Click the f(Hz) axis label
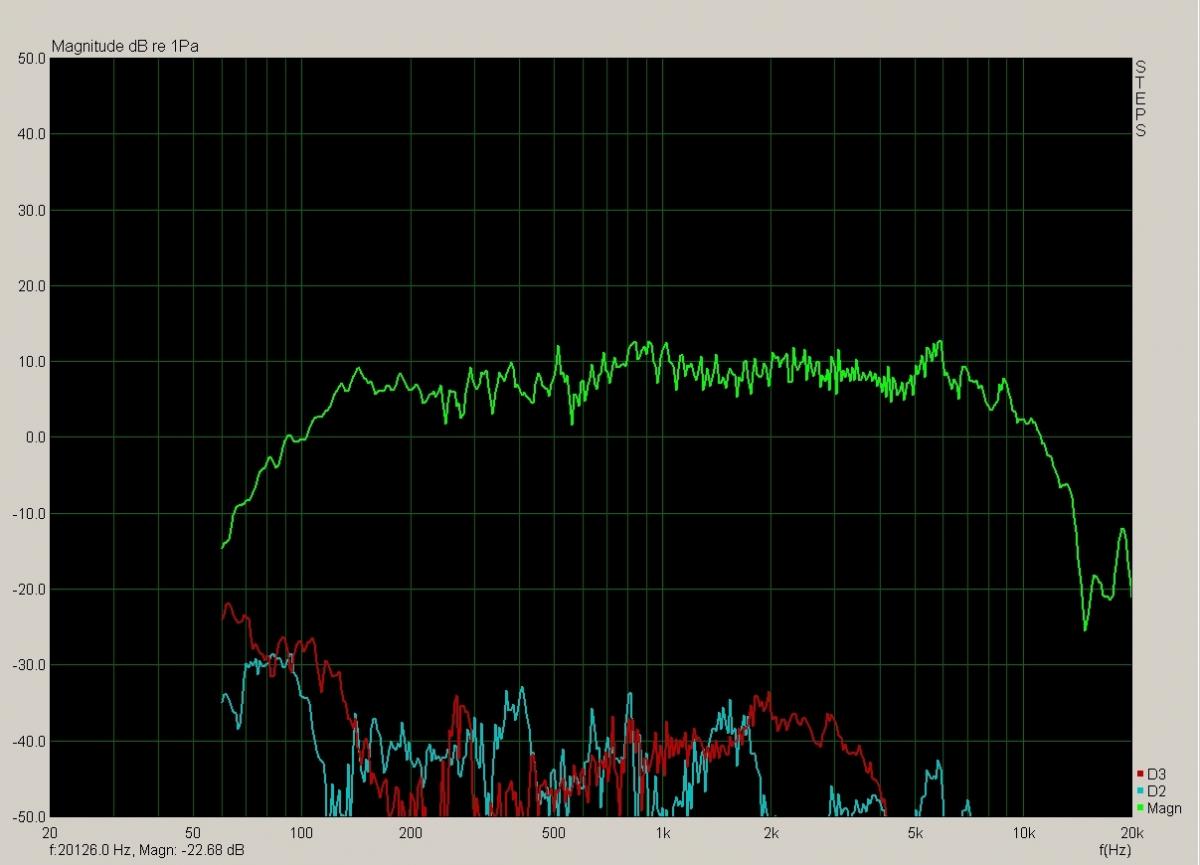 pos(1114,849)
